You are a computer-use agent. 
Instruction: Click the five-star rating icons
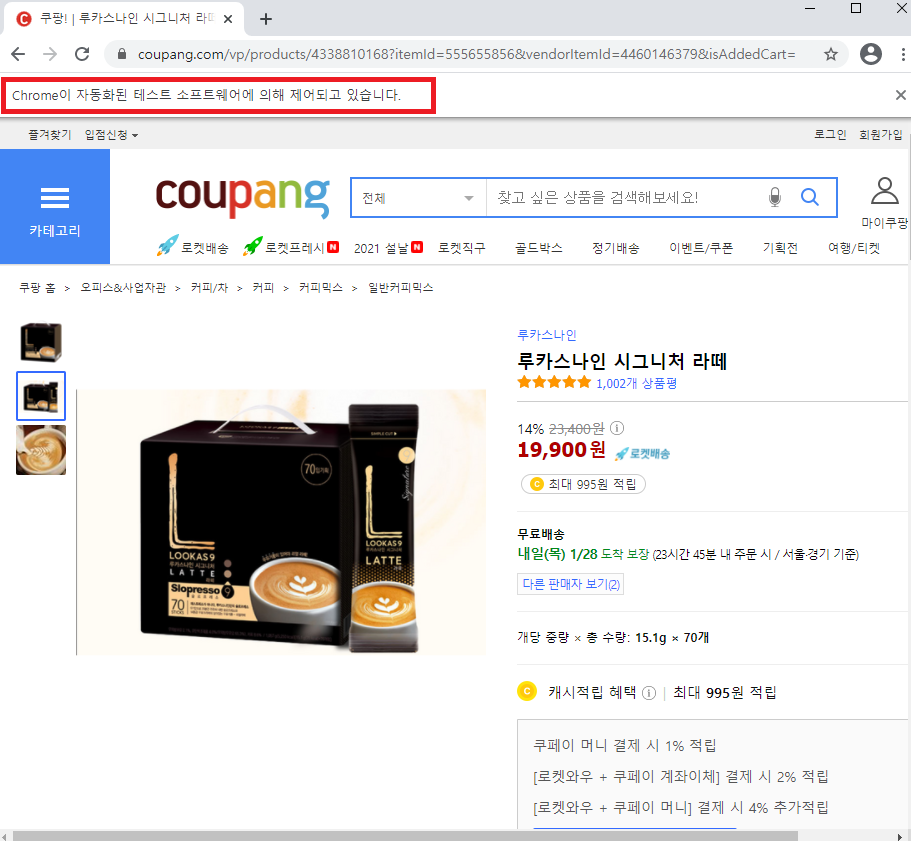coord(554,382)
